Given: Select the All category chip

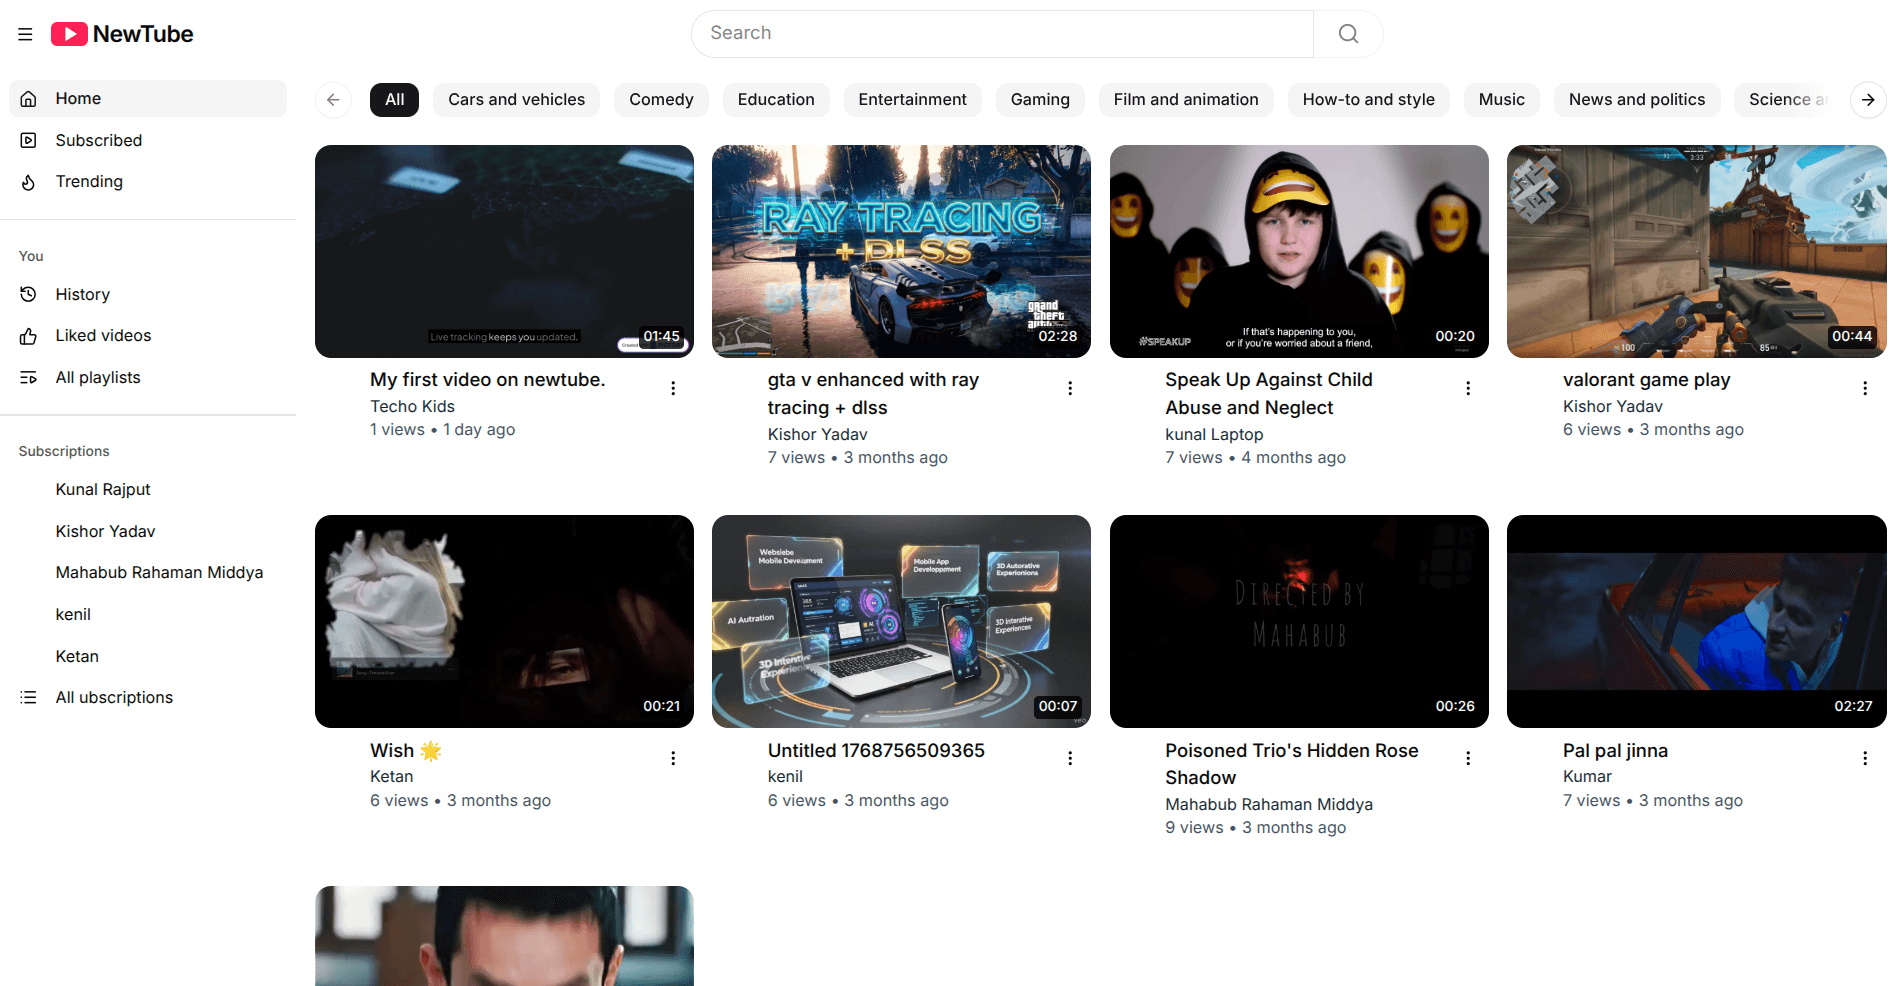Looking at the screenshot, I should (x=395, y=100).
